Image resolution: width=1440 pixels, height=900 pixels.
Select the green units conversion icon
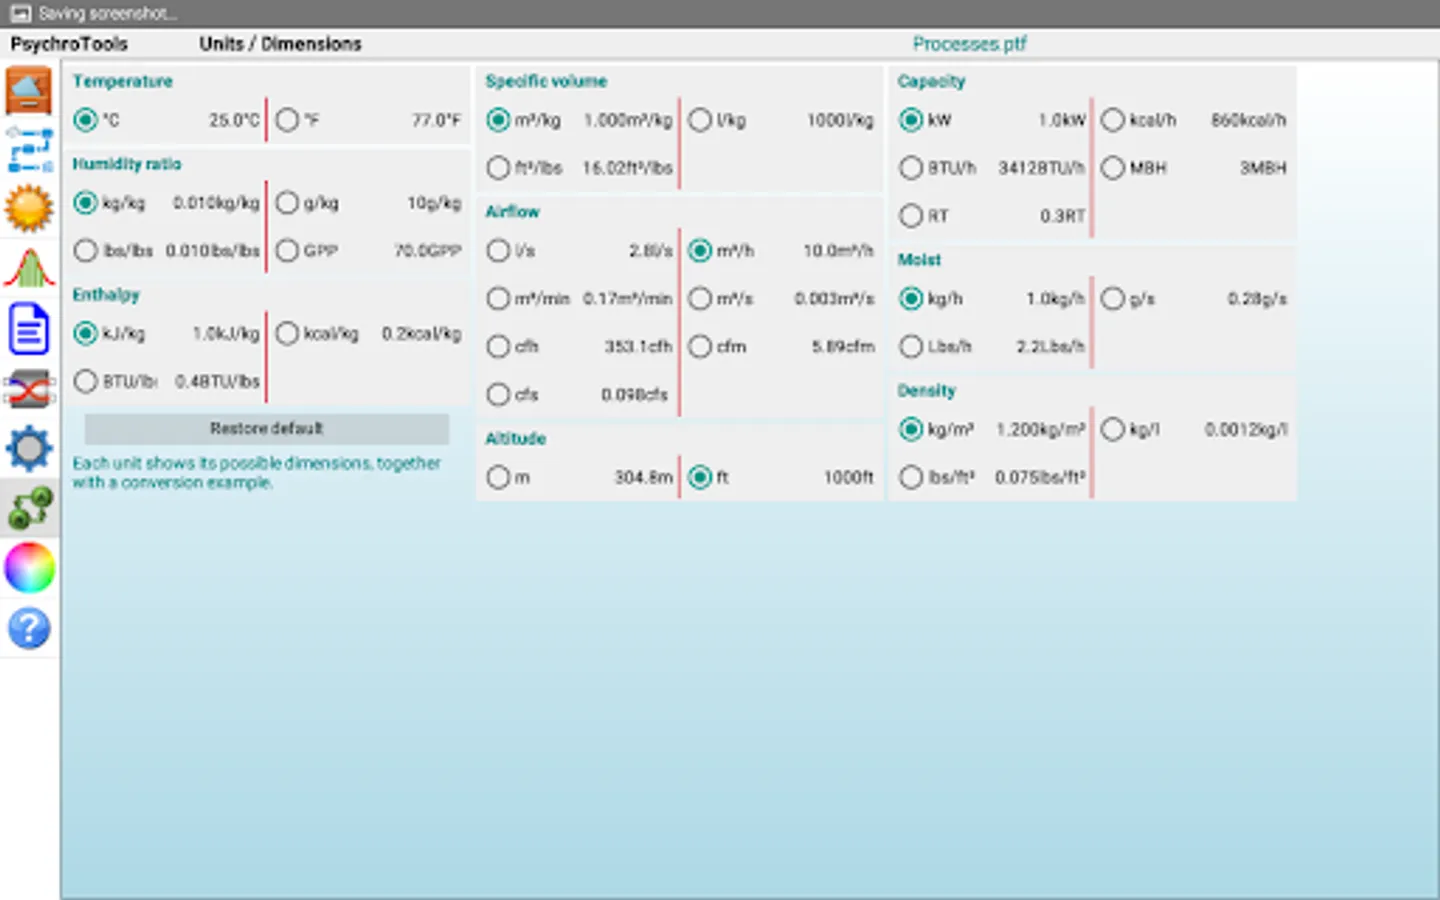pyautogui.click(x=29, y=509)
